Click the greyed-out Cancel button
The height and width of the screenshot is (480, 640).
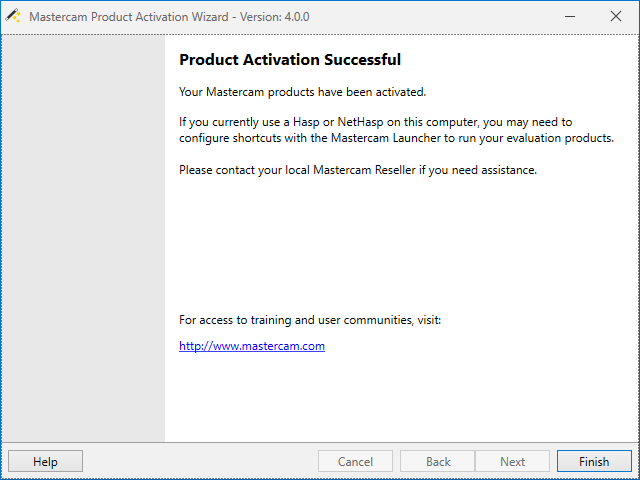[355, 462]
